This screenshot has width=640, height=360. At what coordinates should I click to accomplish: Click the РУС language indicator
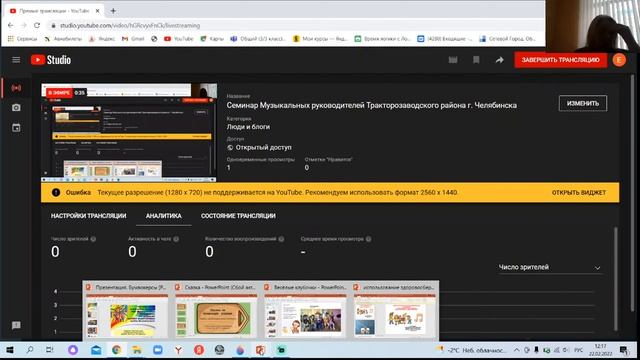click(578, 350)
